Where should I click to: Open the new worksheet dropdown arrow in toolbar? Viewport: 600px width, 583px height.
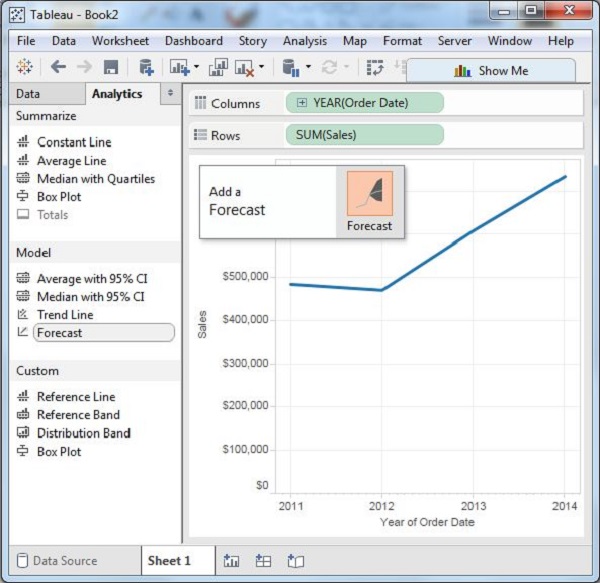[196, 67]
